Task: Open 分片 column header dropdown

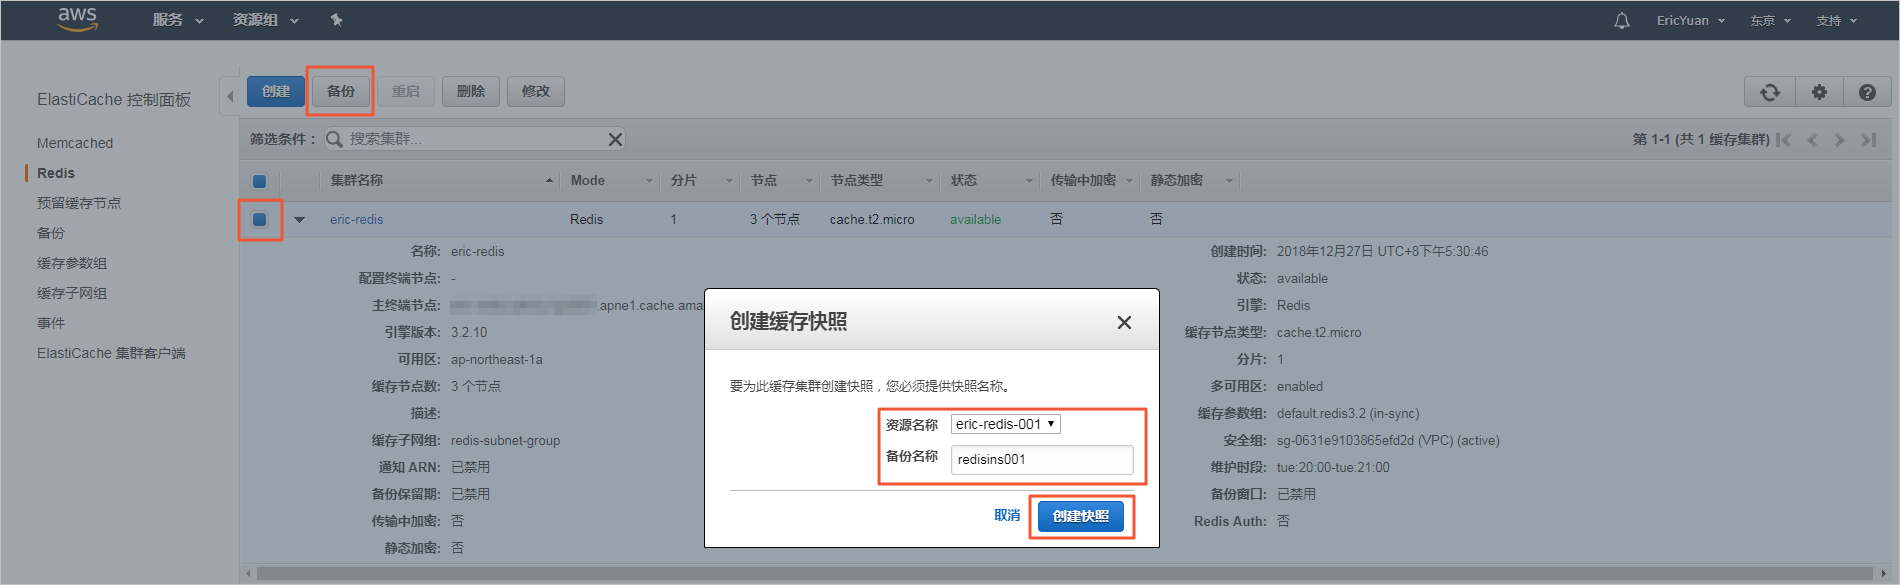Action: (x=729, y=181)
